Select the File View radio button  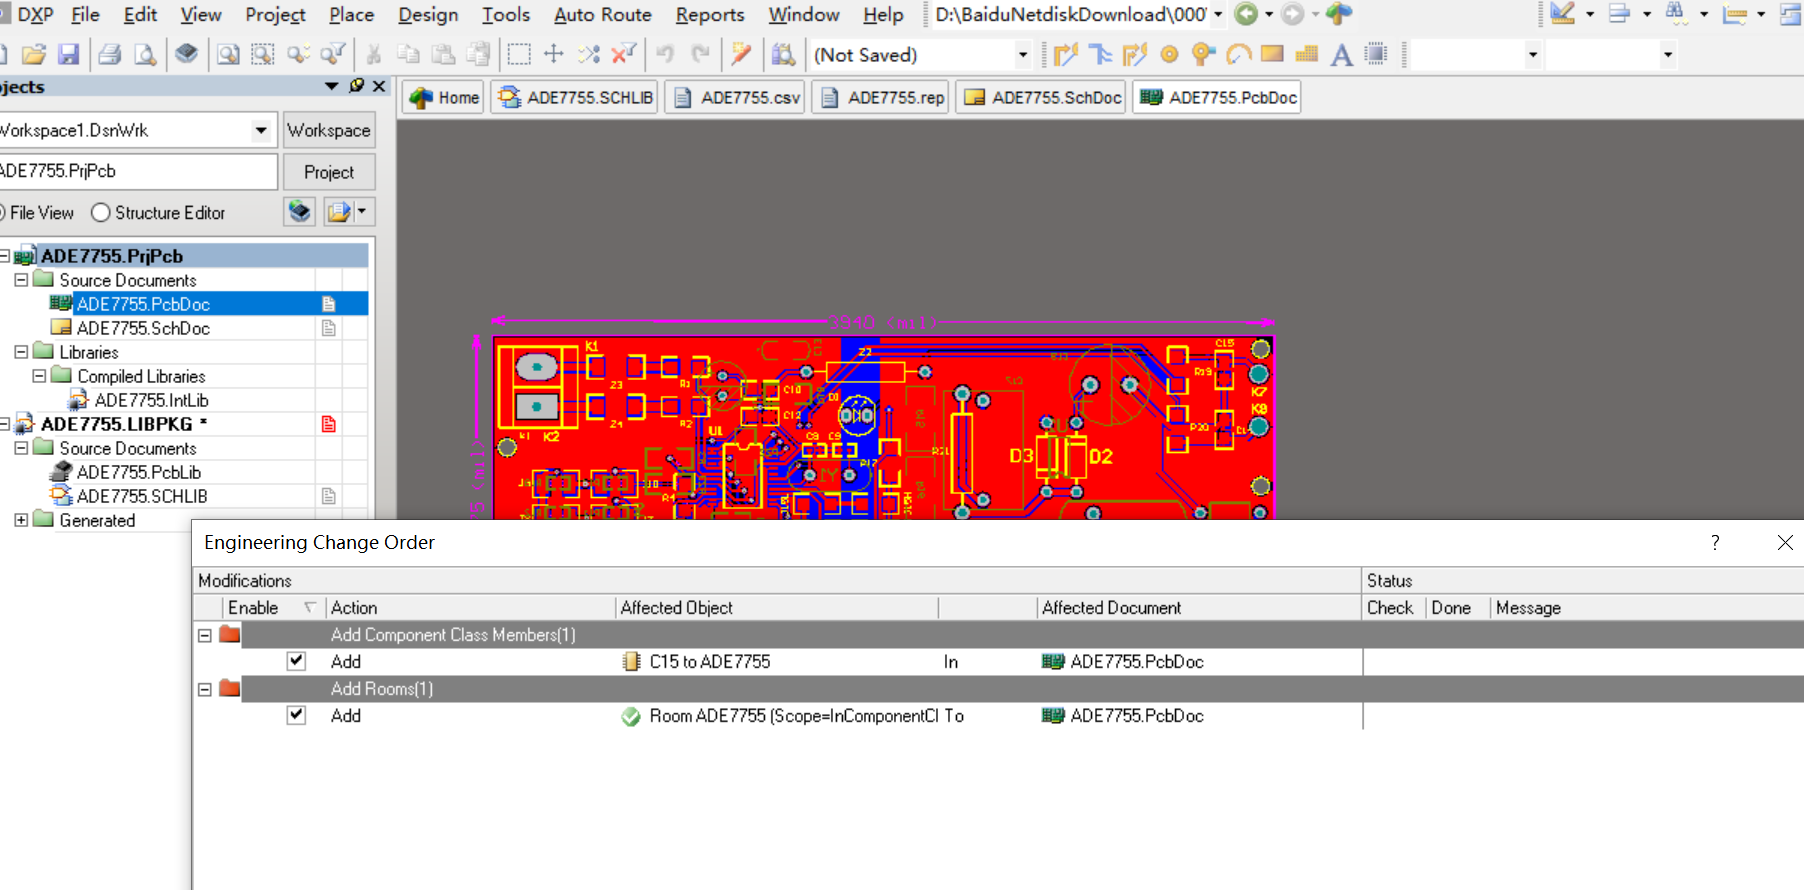point(2,213)
